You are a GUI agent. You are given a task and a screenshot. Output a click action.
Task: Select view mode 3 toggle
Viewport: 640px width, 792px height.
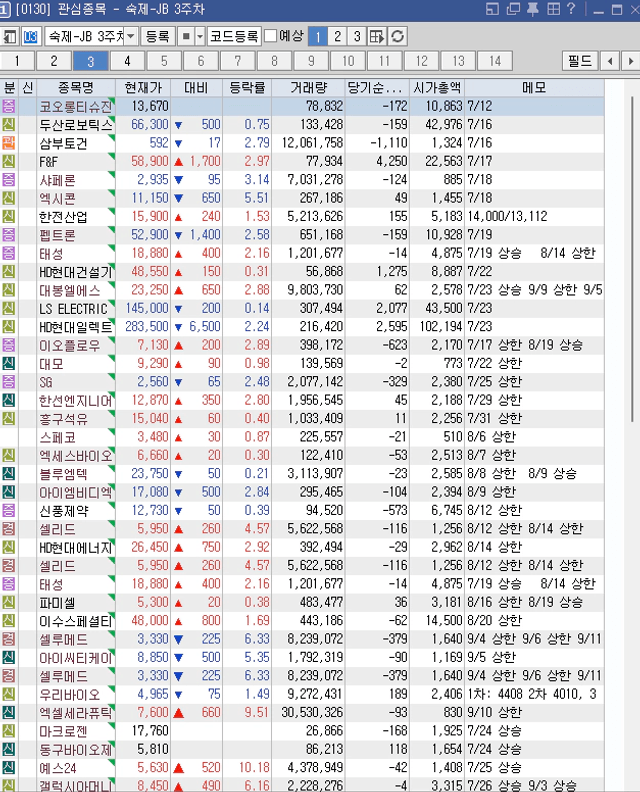pos(357,36)
